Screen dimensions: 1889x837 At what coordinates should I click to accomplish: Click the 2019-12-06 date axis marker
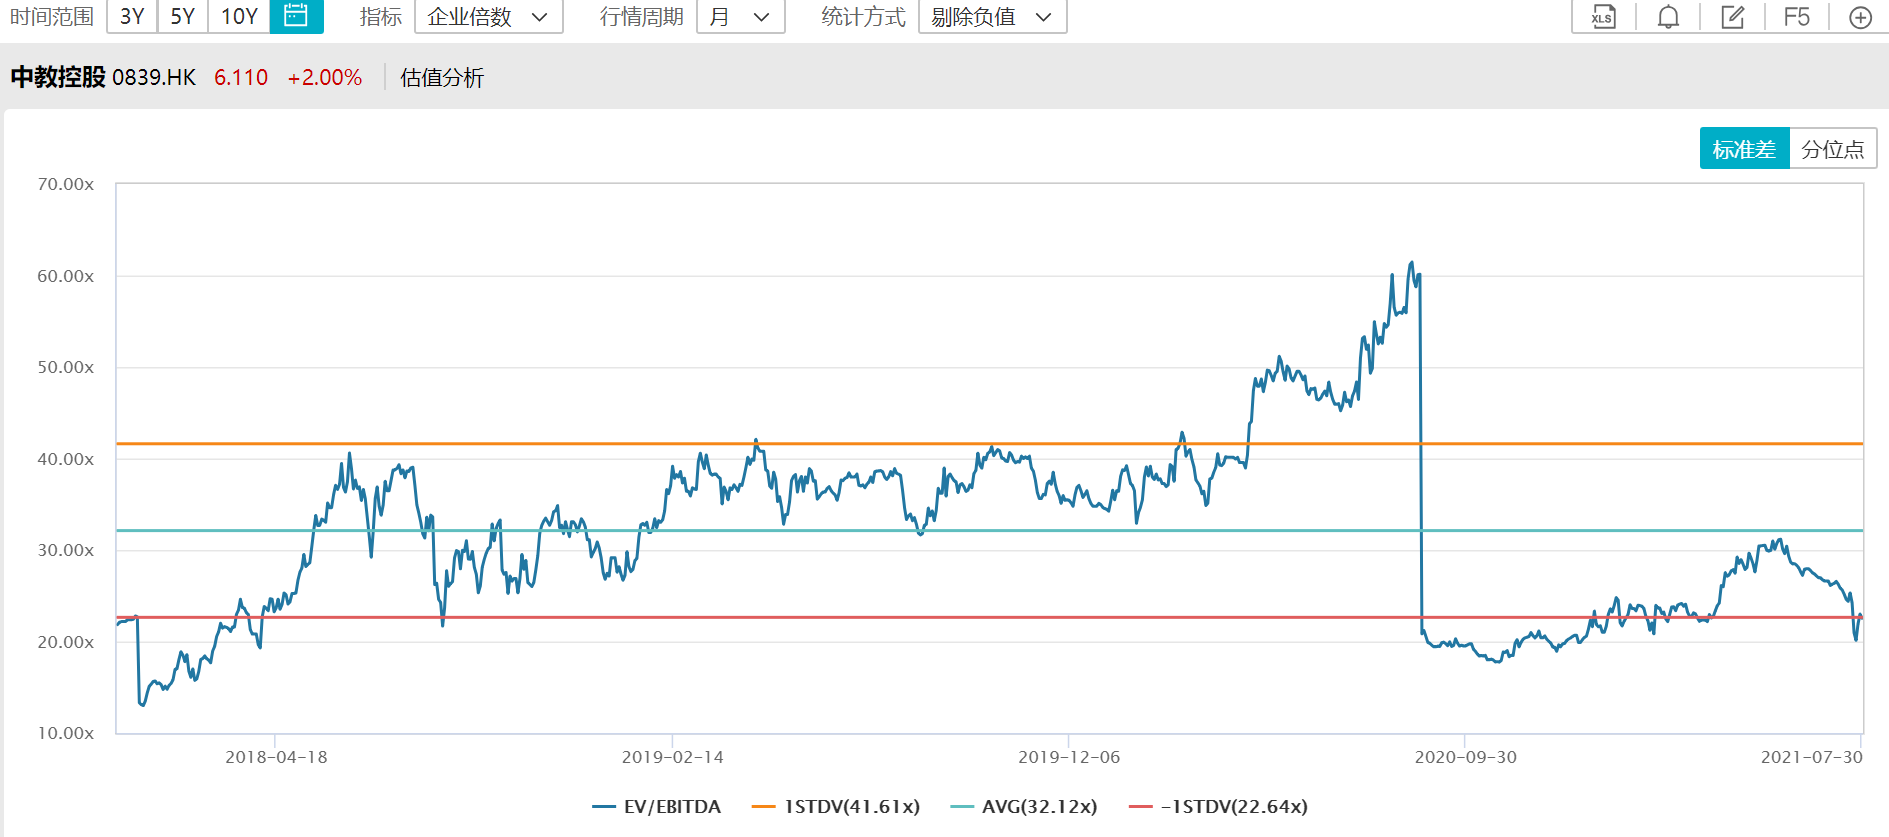1068,757
